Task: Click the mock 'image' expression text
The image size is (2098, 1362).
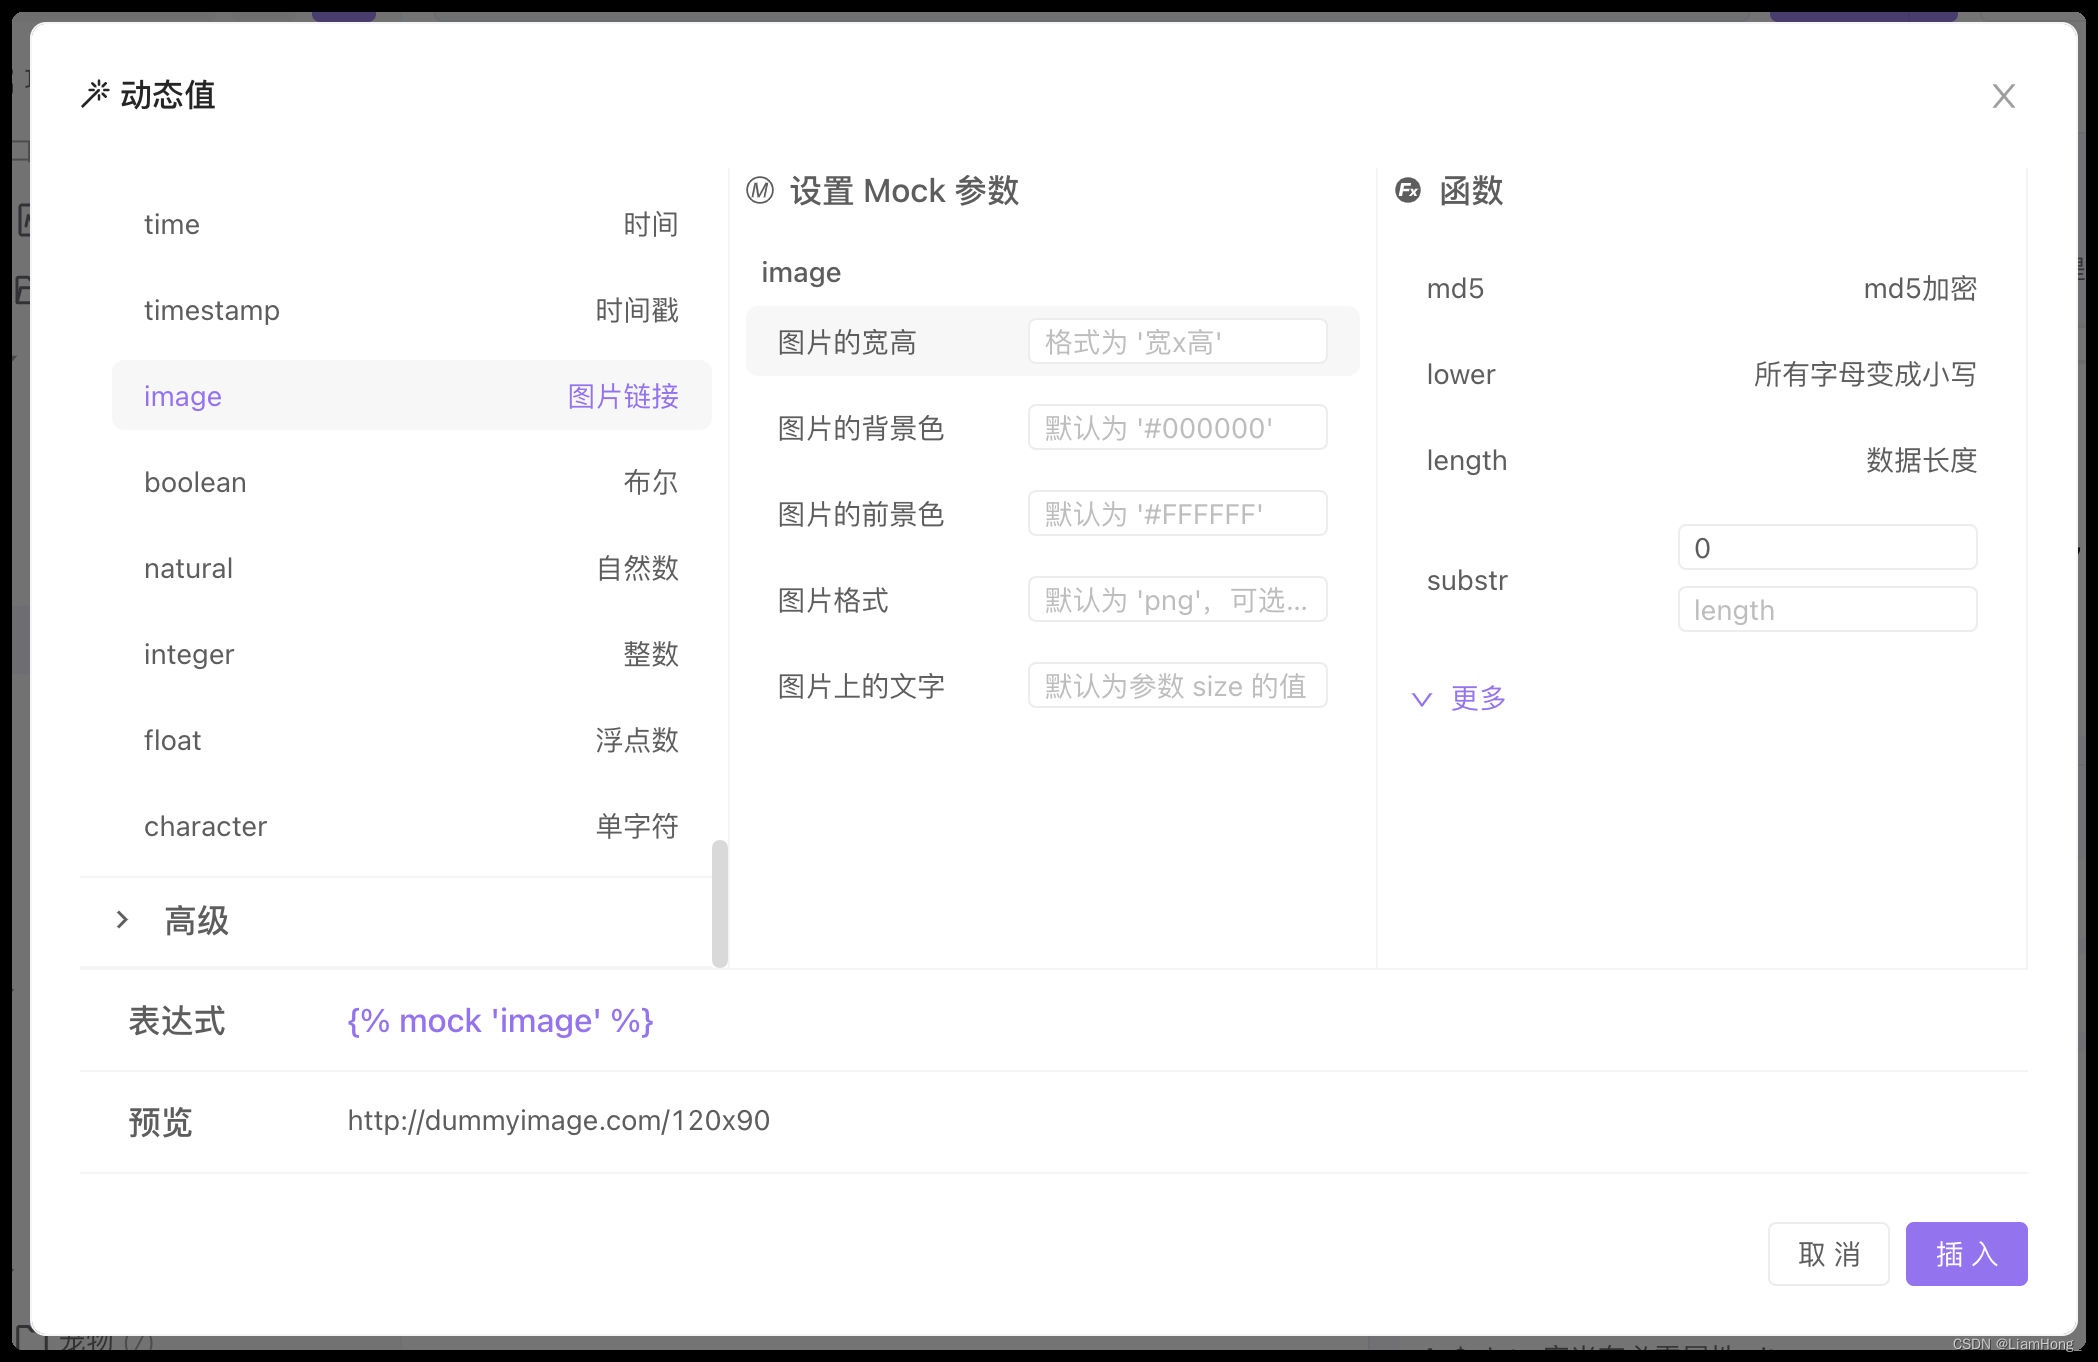Action: click(x=500, y=1021)
